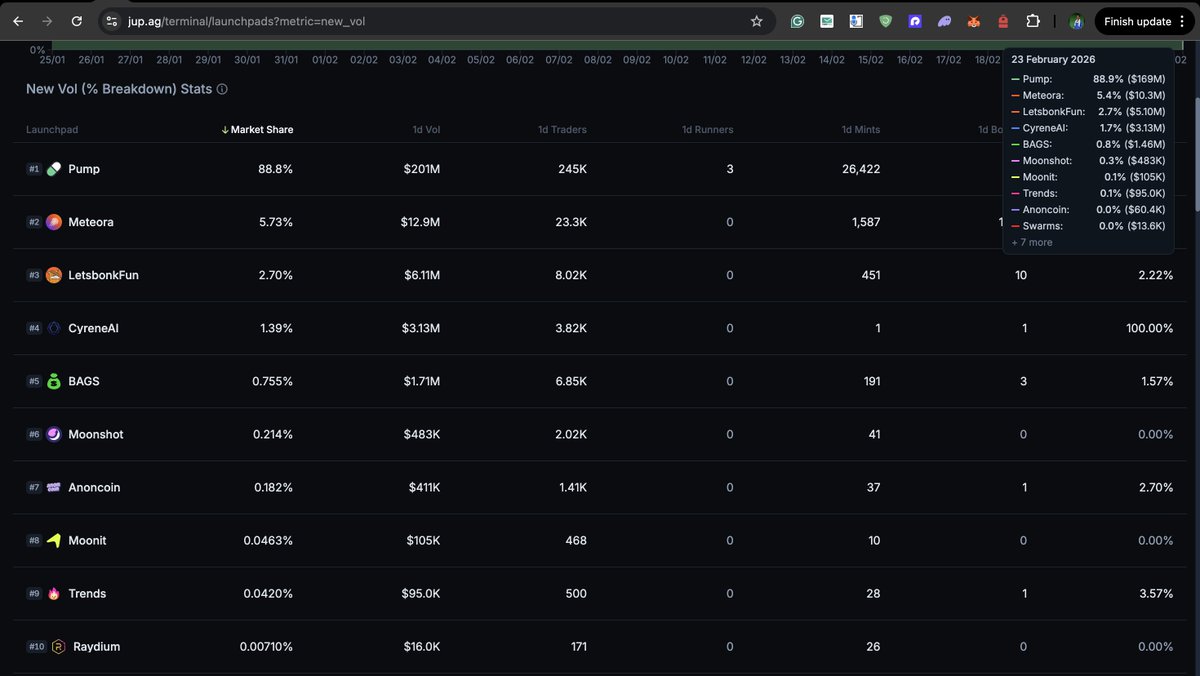Image resolution: width=1200 pixels, height=676 pixels.
Task: Click LetsbonkFun's 8.02K traders value
Action: click(x=569, y=275)
